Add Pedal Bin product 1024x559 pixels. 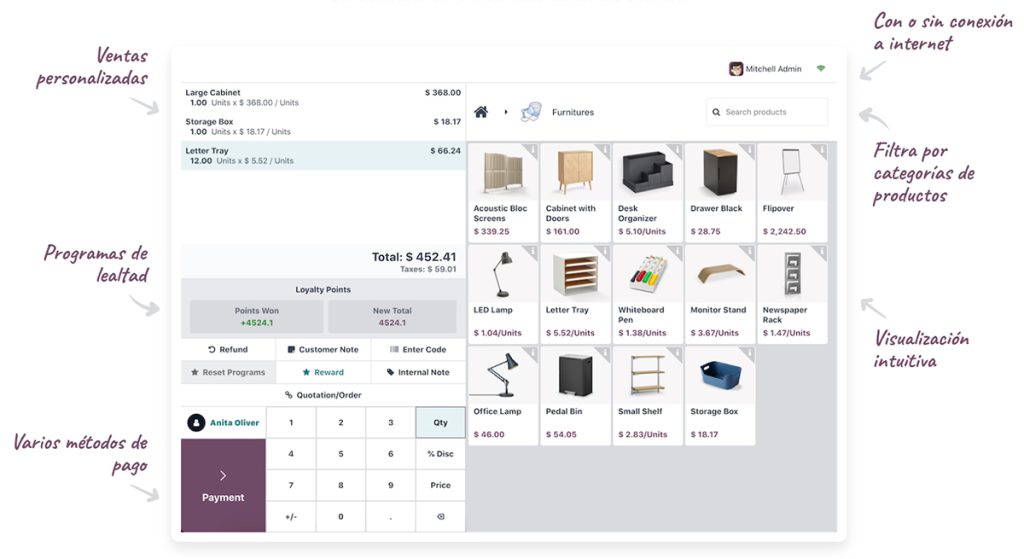[575, 396]
